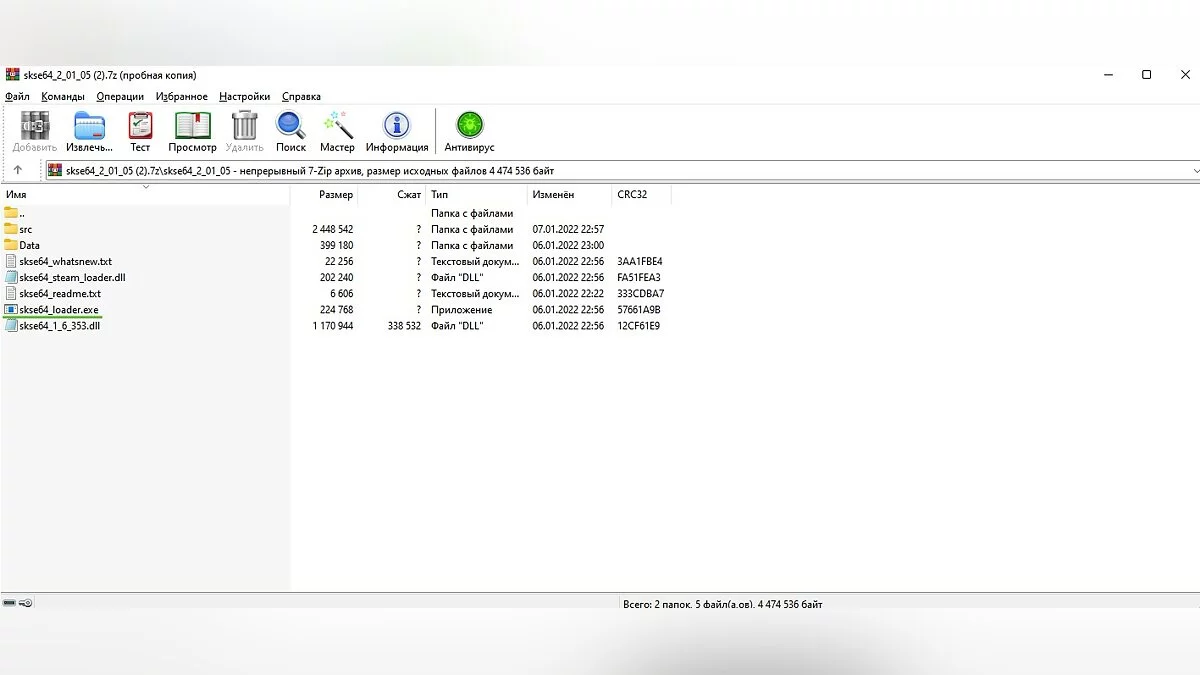This screenshot has width=1200, height=675.
Task: Select the src folder
Action: pyautogui.click(x=25, y=230)
